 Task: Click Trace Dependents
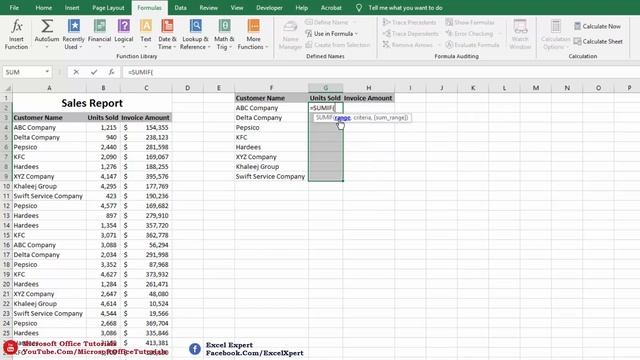(x=410, y=33)
